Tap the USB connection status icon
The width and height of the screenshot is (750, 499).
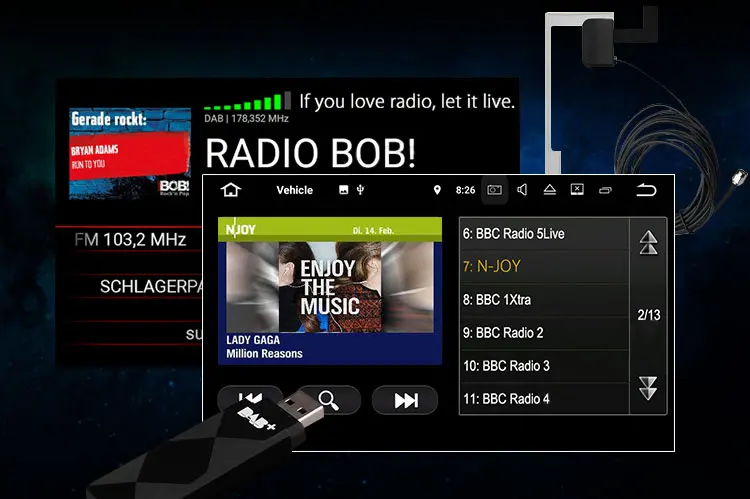pos(361,190)
